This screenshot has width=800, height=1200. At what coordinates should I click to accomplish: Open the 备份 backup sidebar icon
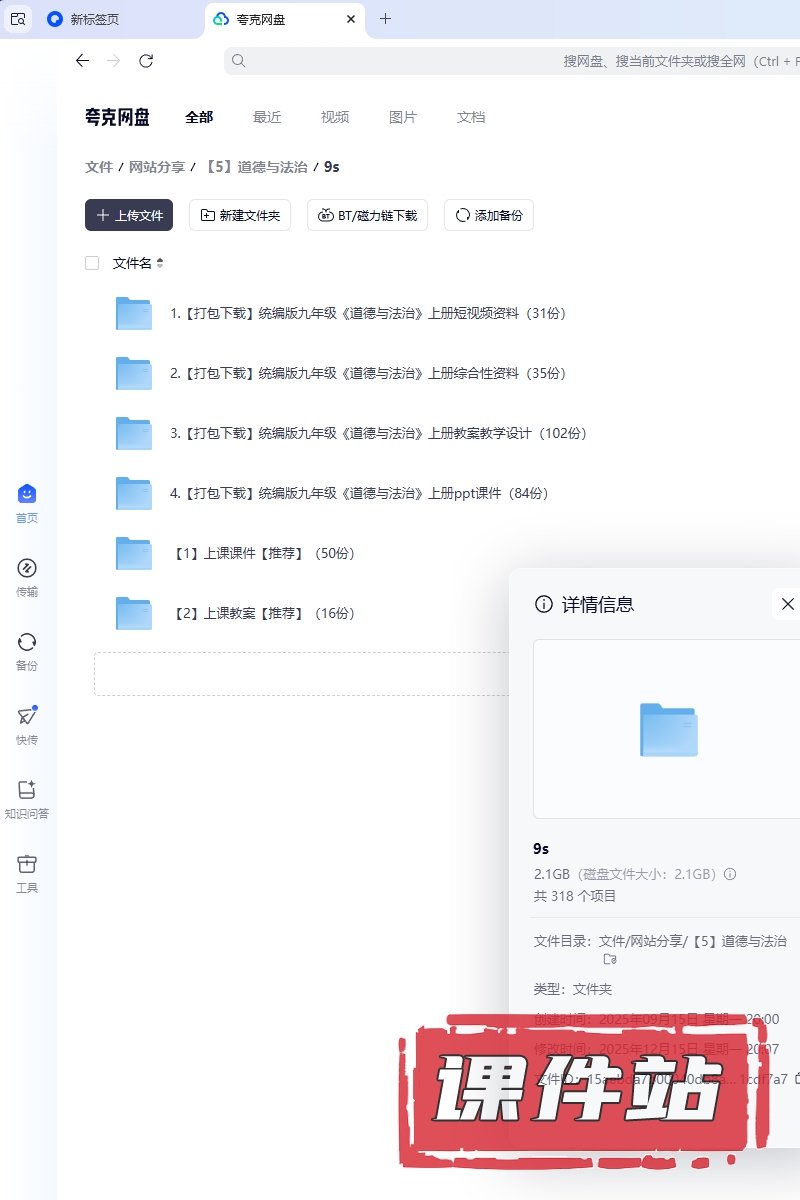27,642
